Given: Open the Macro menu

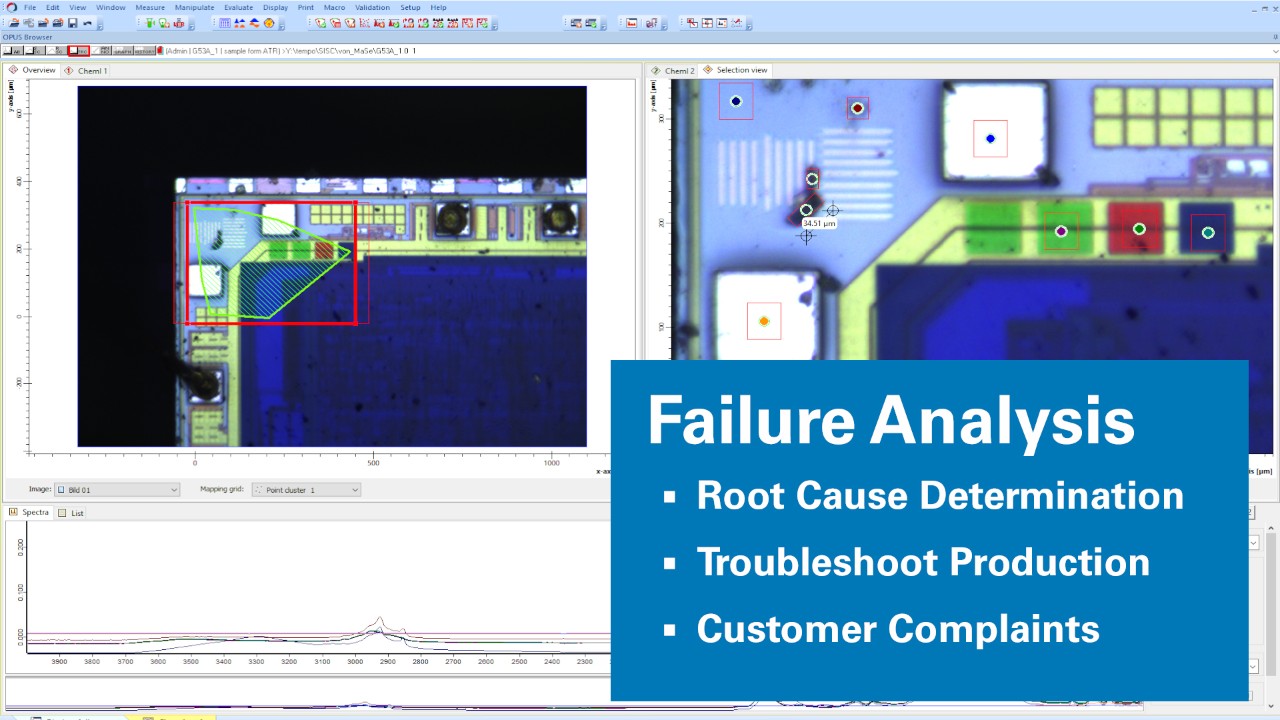Looking at the screenshot, I should pyautogui.click(x=334, y=7).
